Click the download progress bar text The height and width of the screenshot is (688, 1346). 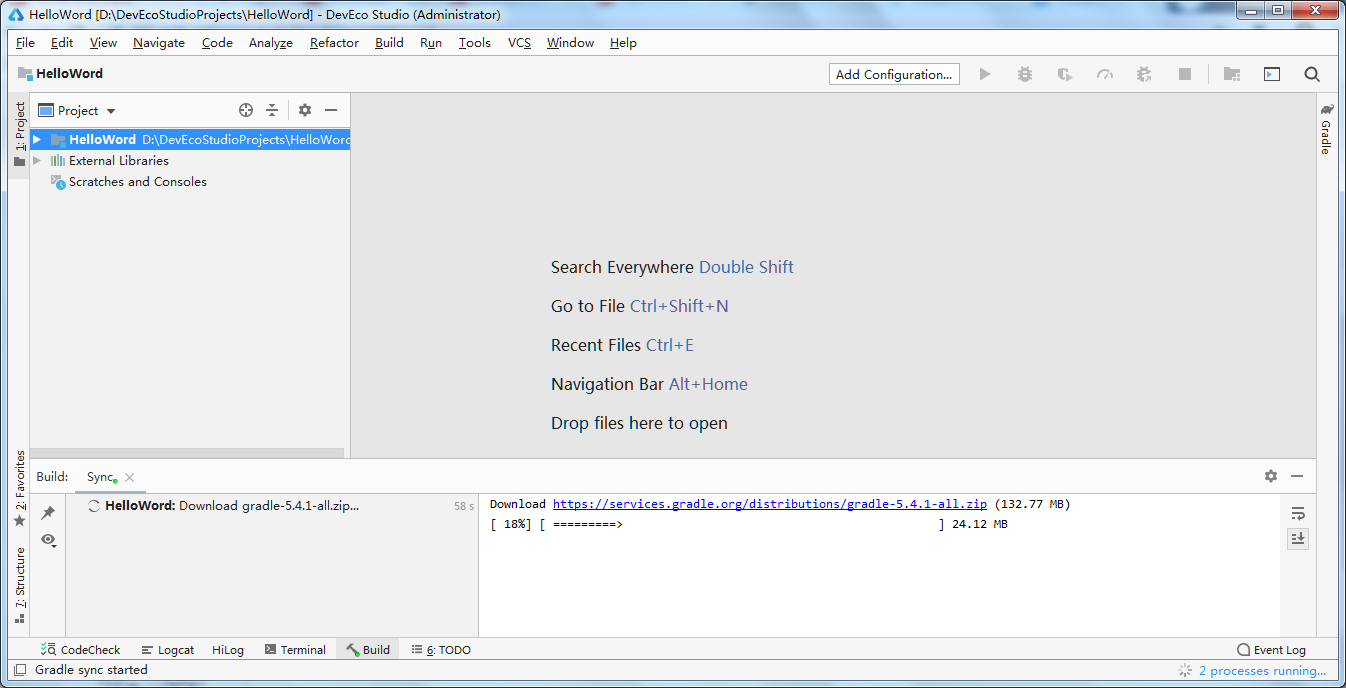tap(748, 524)
